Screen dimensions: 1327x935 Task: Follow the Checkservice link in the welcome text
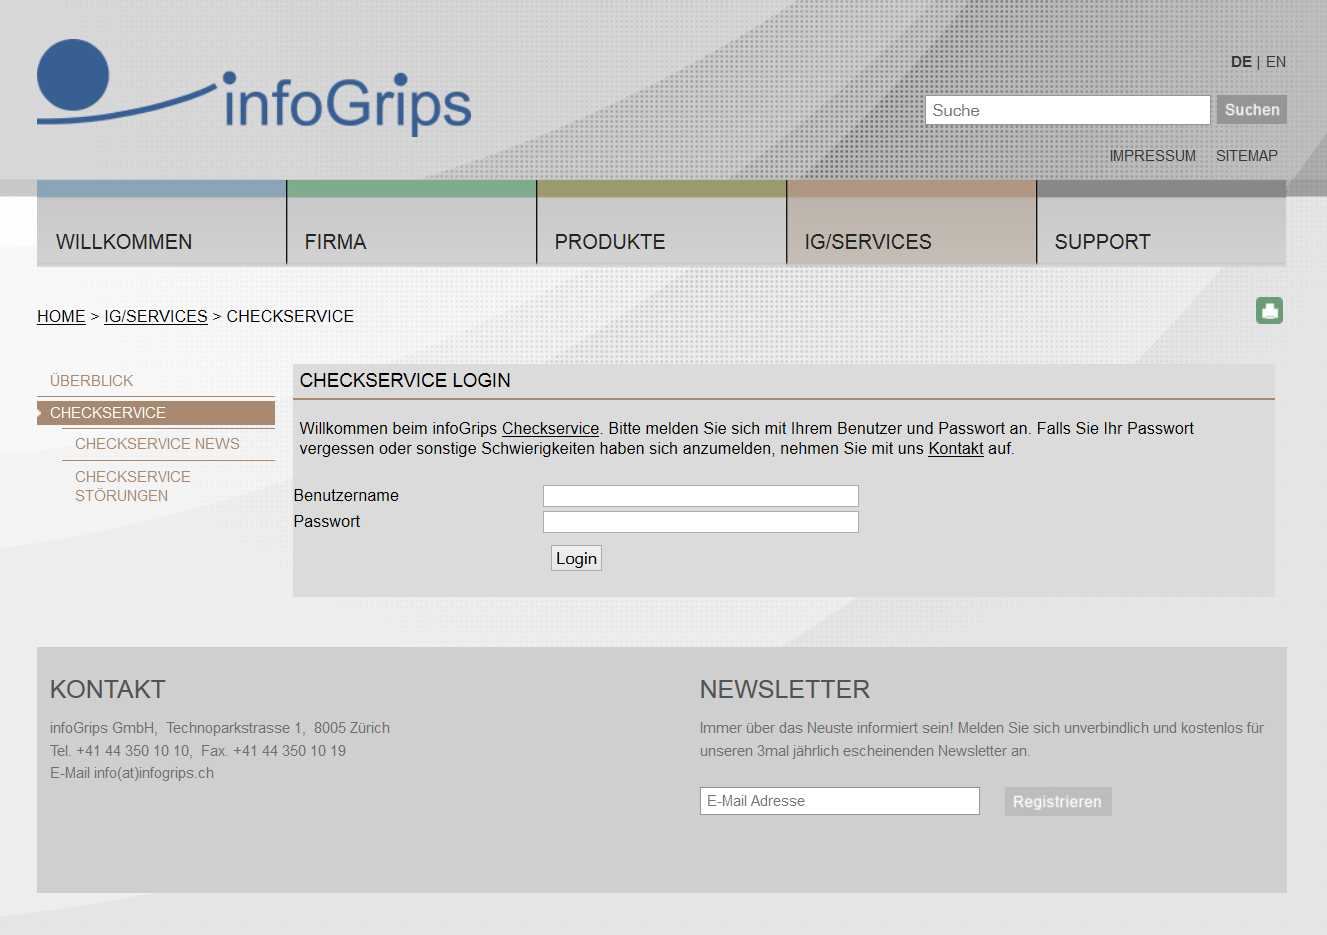(550, 428)
